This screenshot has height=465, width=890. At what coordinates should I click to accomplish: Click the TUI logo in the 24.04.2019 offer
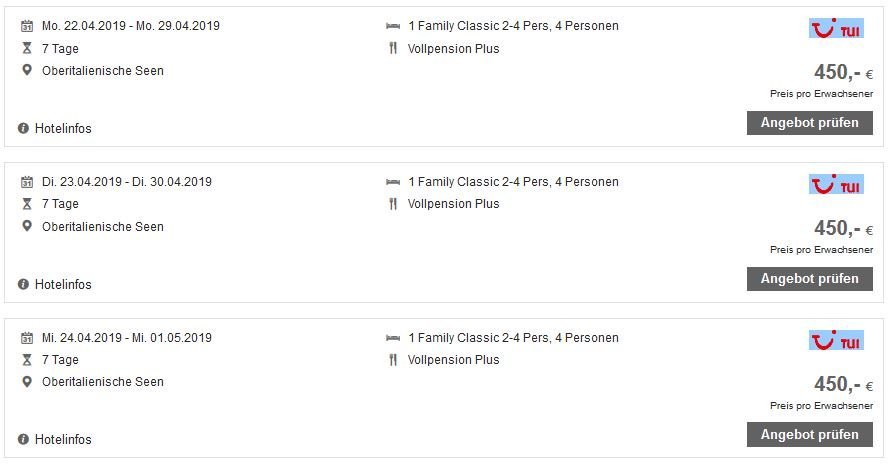[x=836, y=340]
